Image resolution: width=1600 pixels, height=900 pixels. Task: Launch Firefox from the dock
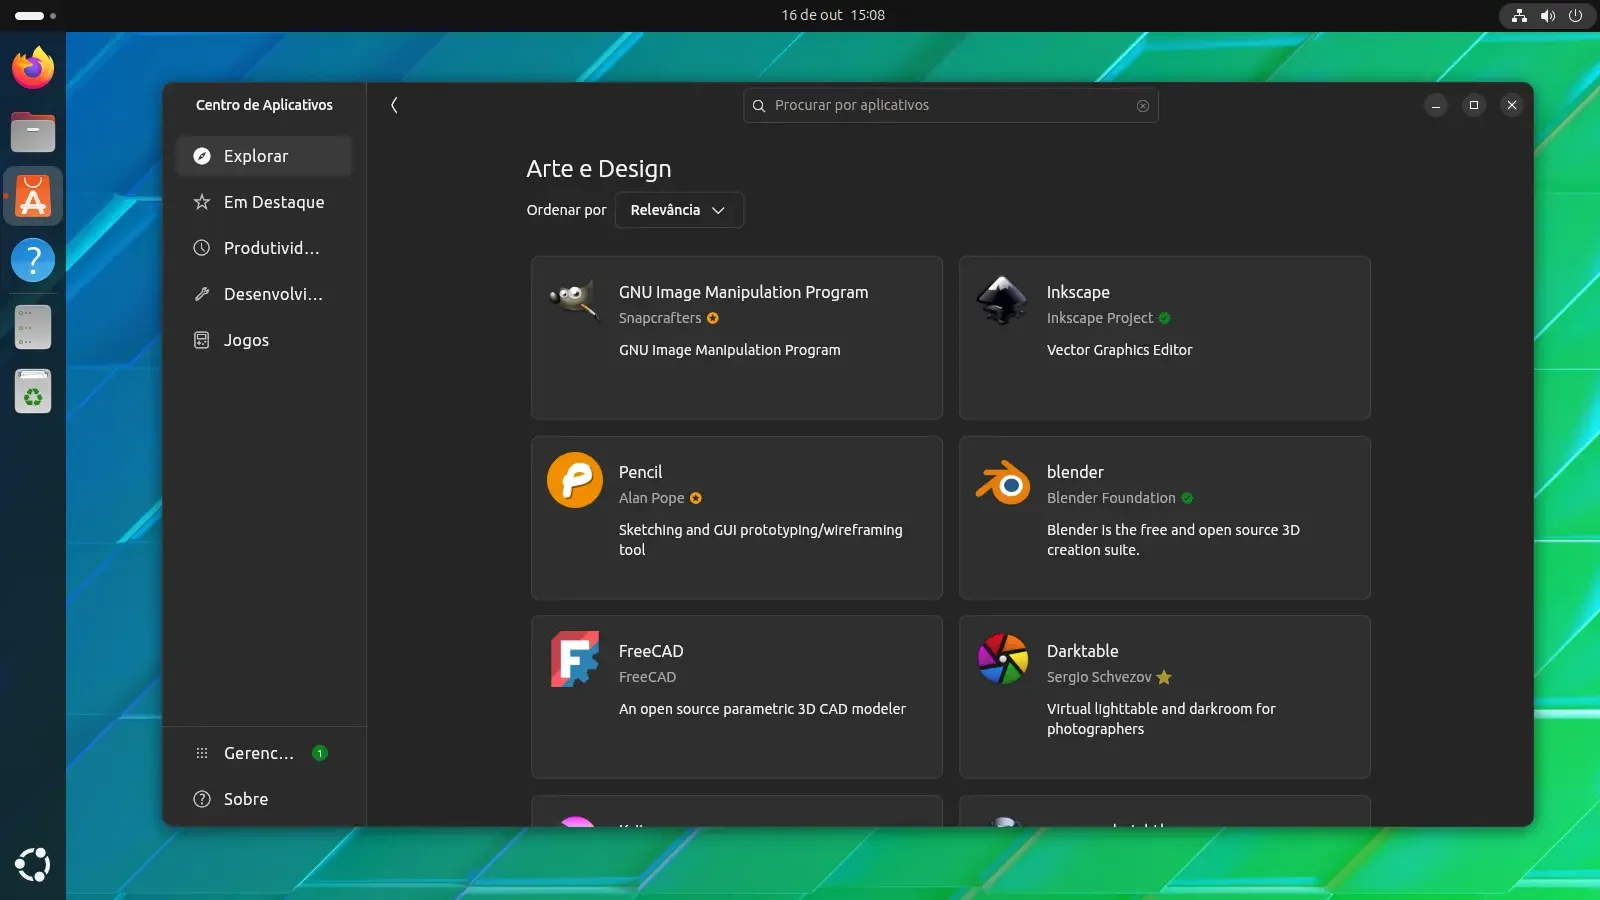(33, 68)
